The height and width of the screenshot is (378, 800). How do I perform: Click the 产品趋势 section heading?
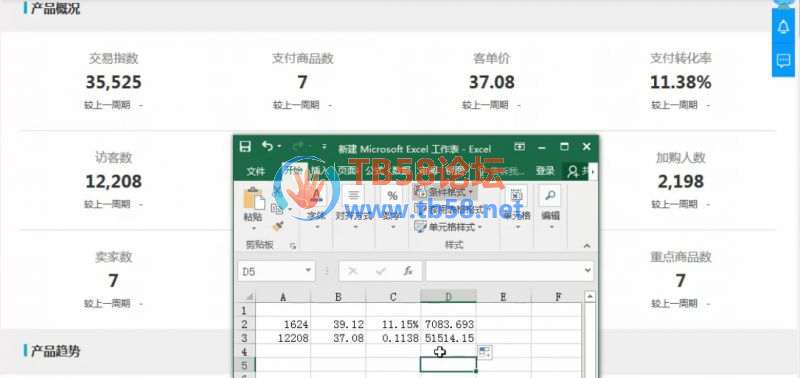pyautogui.click(x=56, y=351)
